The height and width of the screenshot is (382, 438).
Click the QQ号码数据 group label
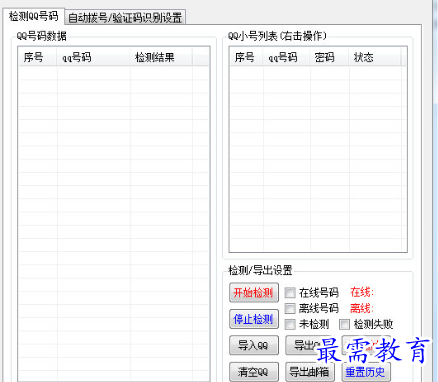(x=42, y=36)
